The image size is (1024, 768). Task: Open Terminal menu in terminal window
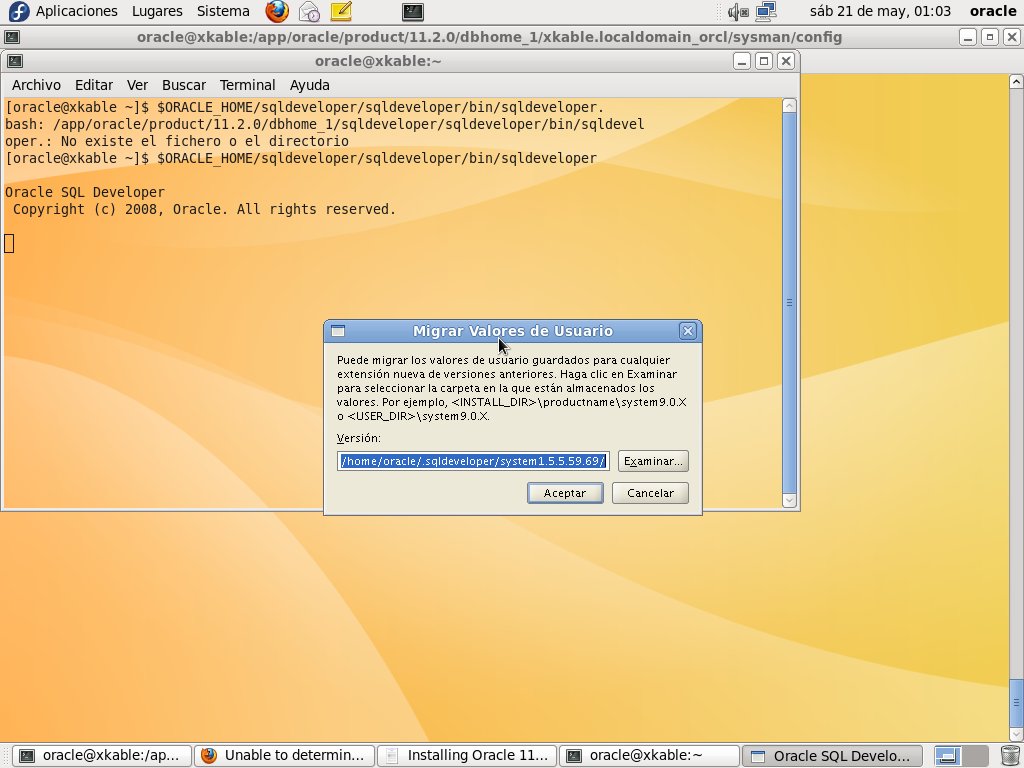click(247, 85)
